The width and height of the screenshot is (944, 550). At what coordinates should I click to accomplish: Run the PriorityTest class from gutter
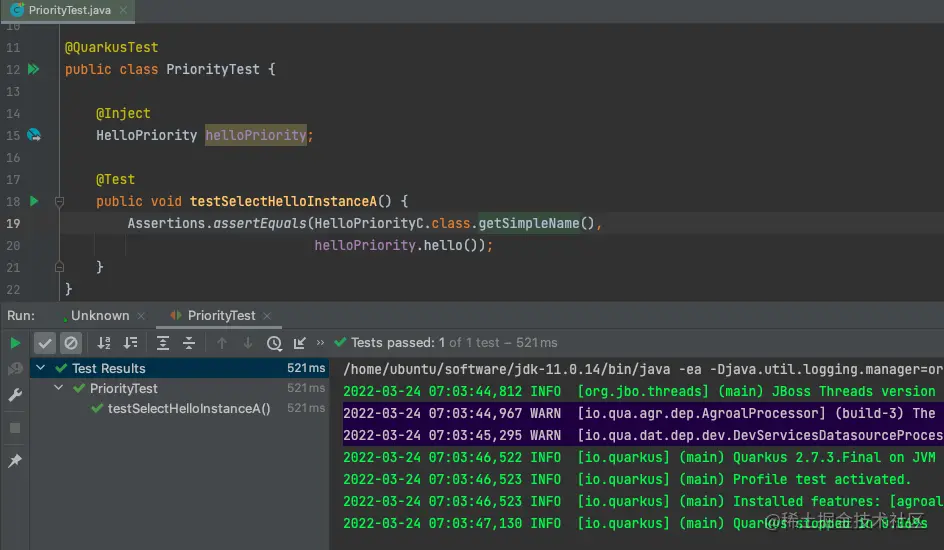pos(34,69)
